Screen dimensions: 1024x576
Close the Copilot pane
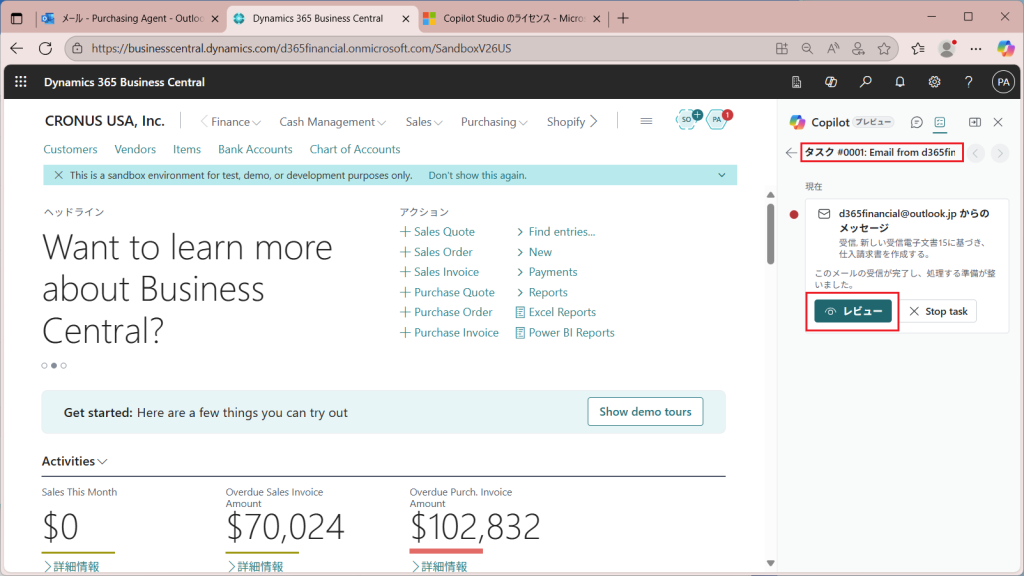[x=998, y=122]
